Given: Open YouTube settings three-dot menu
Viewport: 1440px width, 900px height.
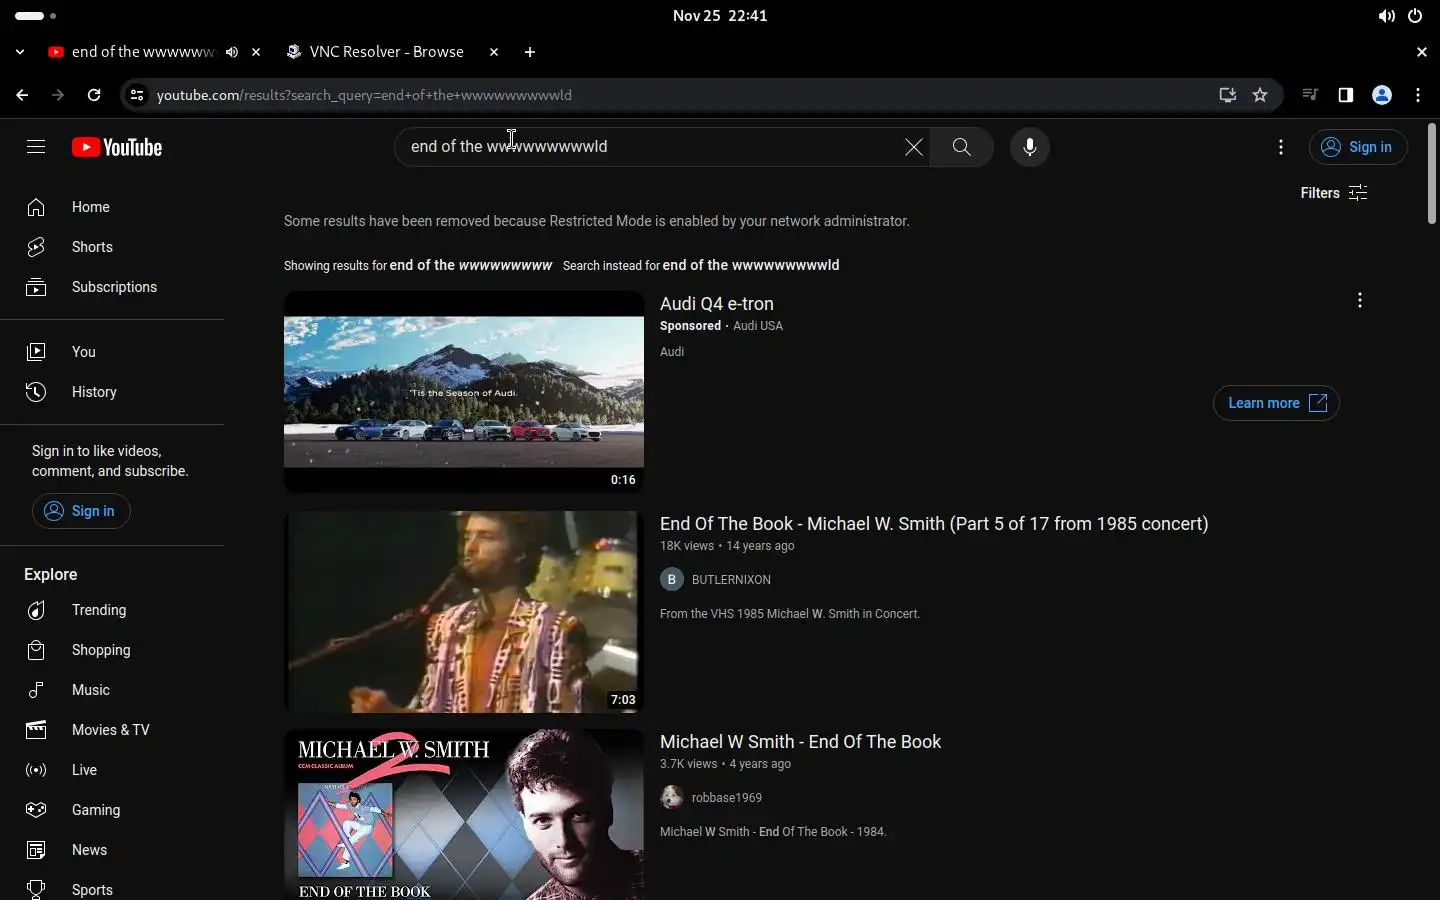Looking at the screenshot, I should coord(1281,147).
